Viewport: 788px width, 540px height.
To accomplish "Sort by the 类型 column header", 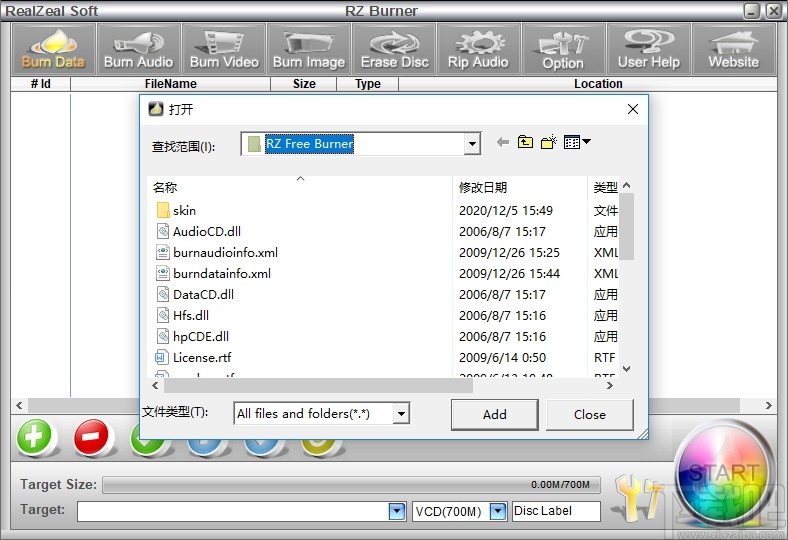I will [x=605, y=187].
